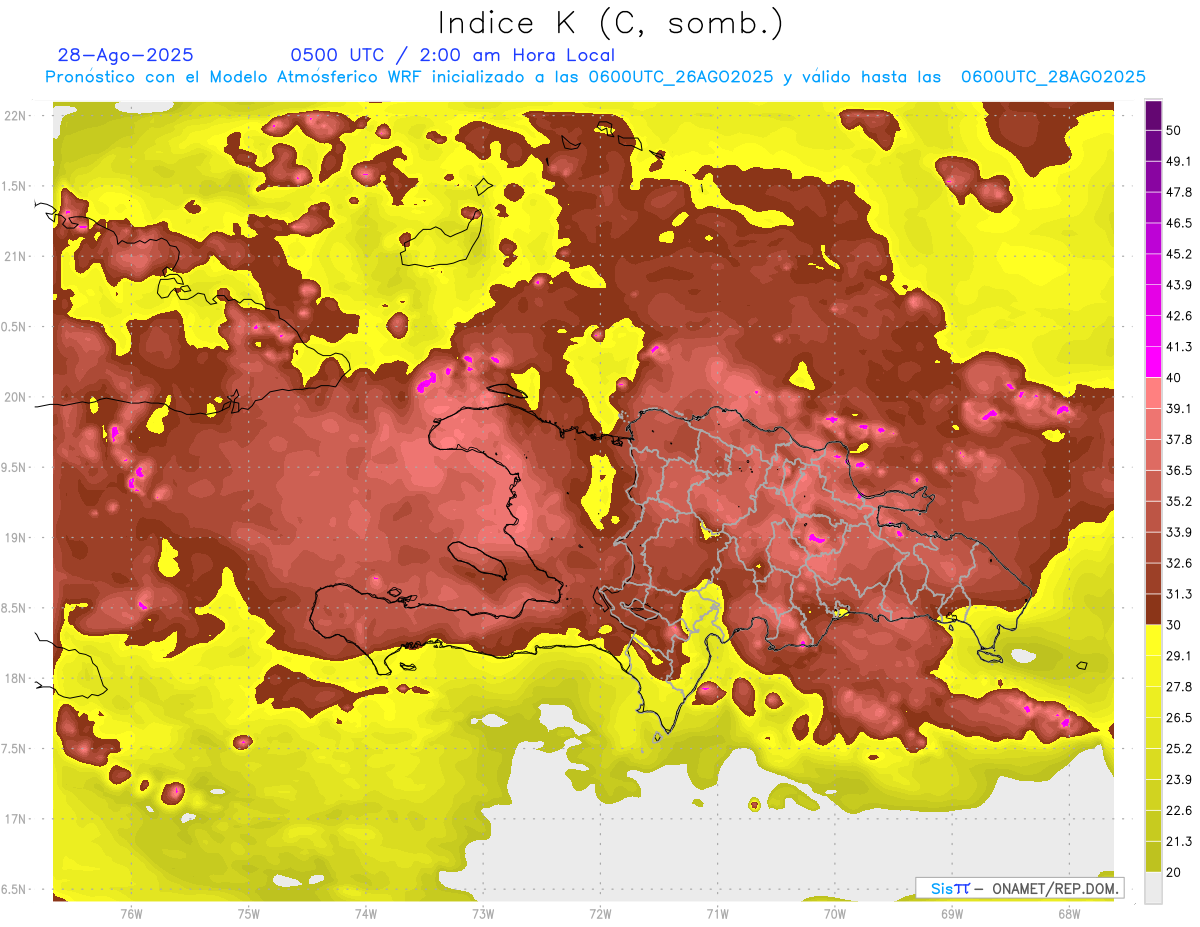Click the '19N' latitude axis label
The height and width of the screenshot is (927, 1200).
[x=16, y=538]
